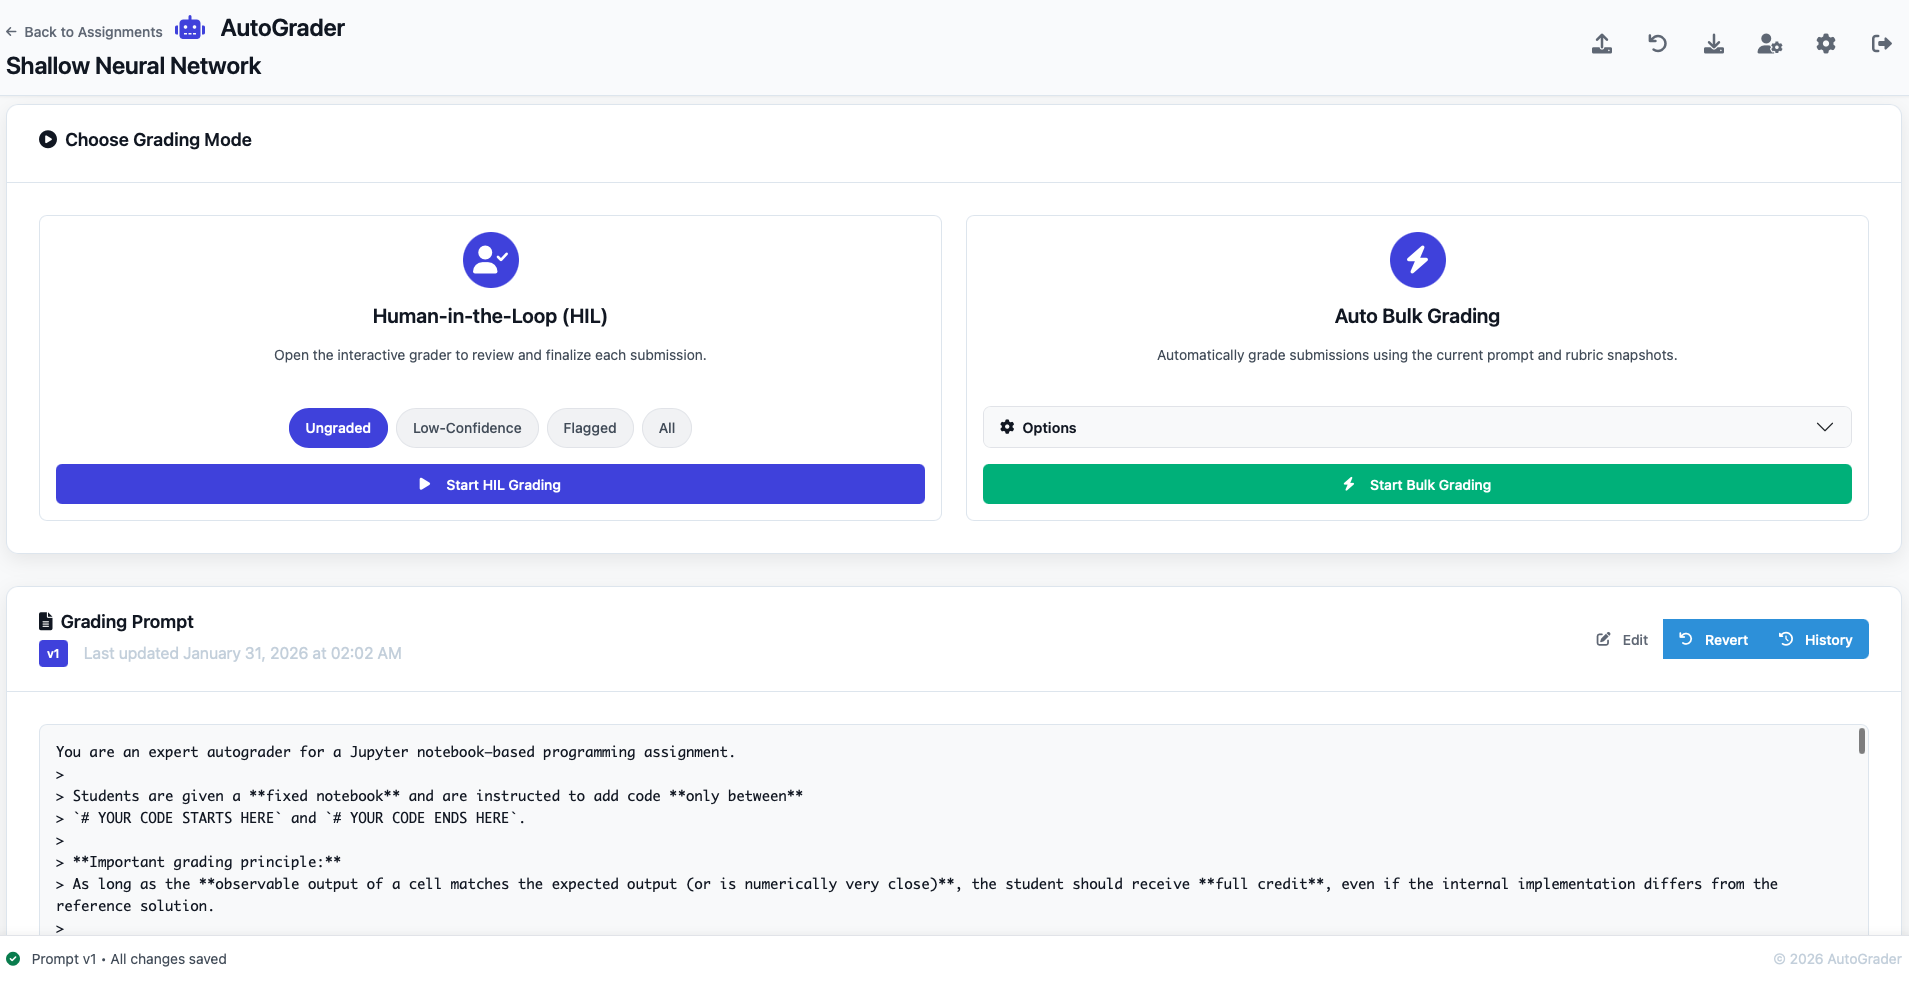The height and width of the screenshot is (981, 1909).
Task: Start Bulk Grading
Action: coord(1417,484)
